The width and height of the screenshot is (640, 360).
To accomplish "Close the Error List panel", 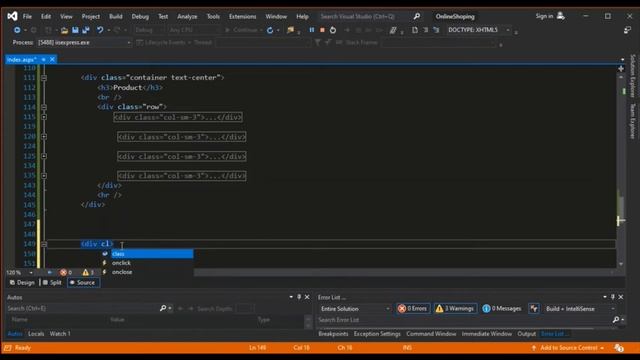I will tap(621, 297).
